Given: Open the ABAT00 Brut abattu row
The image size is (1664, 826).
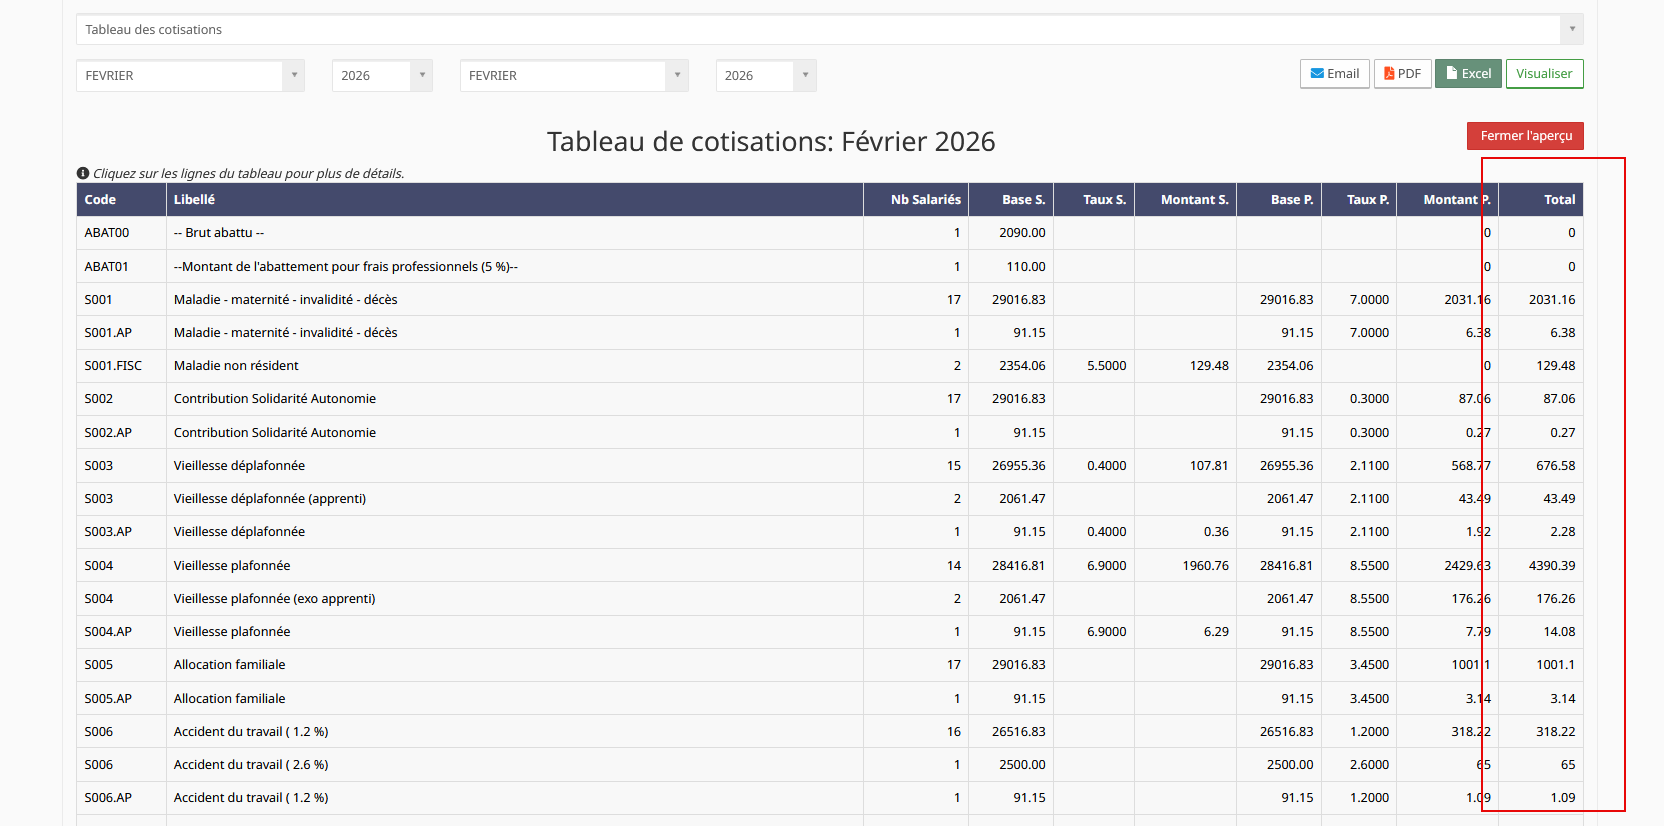Looking at the screenshot, I should click(830, 233).
